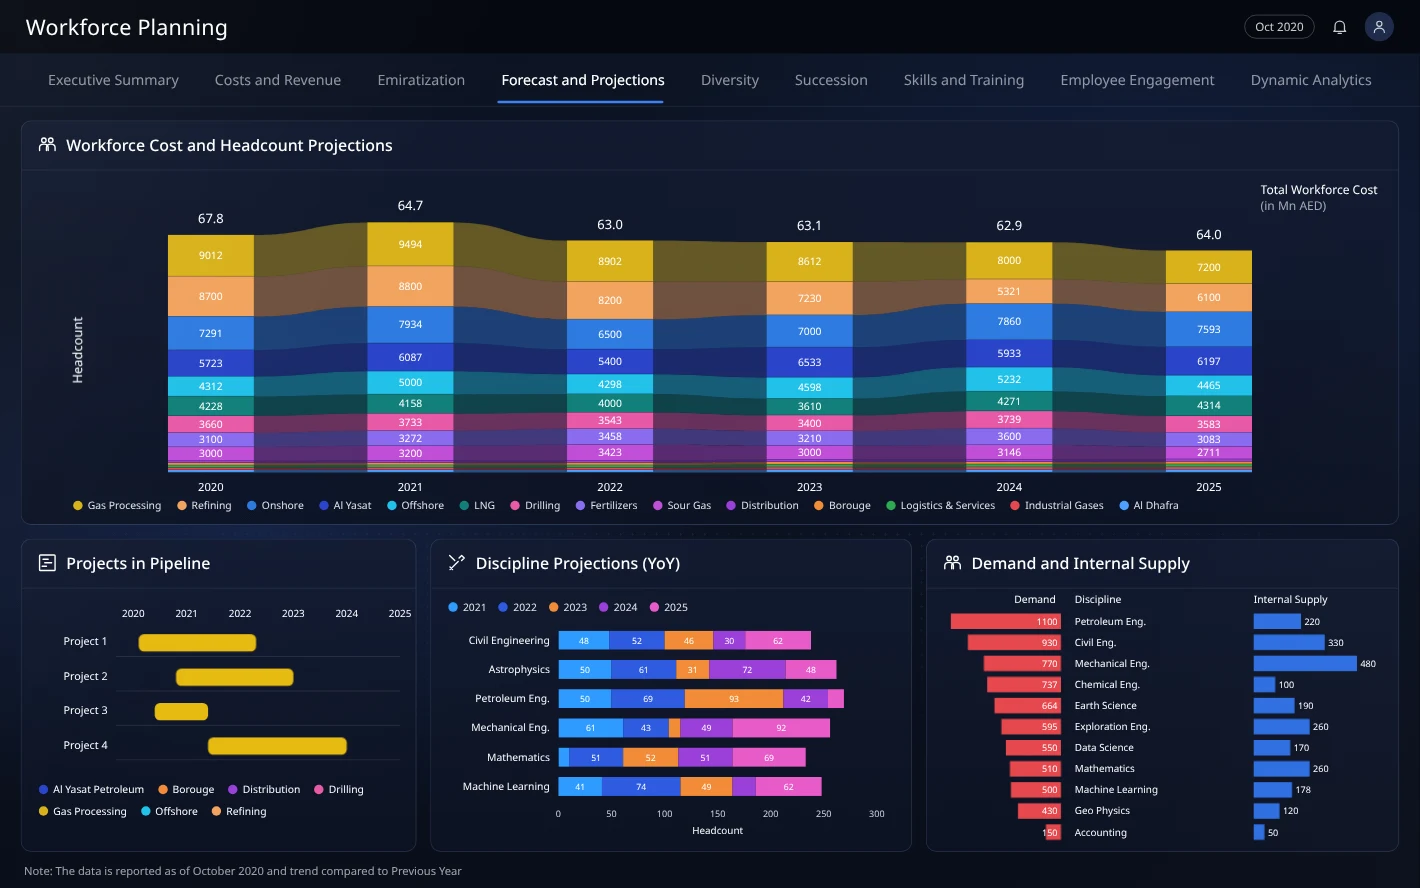The image size is (1420, 888).
Task: Toggle the Fertilizers legend item
Action: pos(606,505)
